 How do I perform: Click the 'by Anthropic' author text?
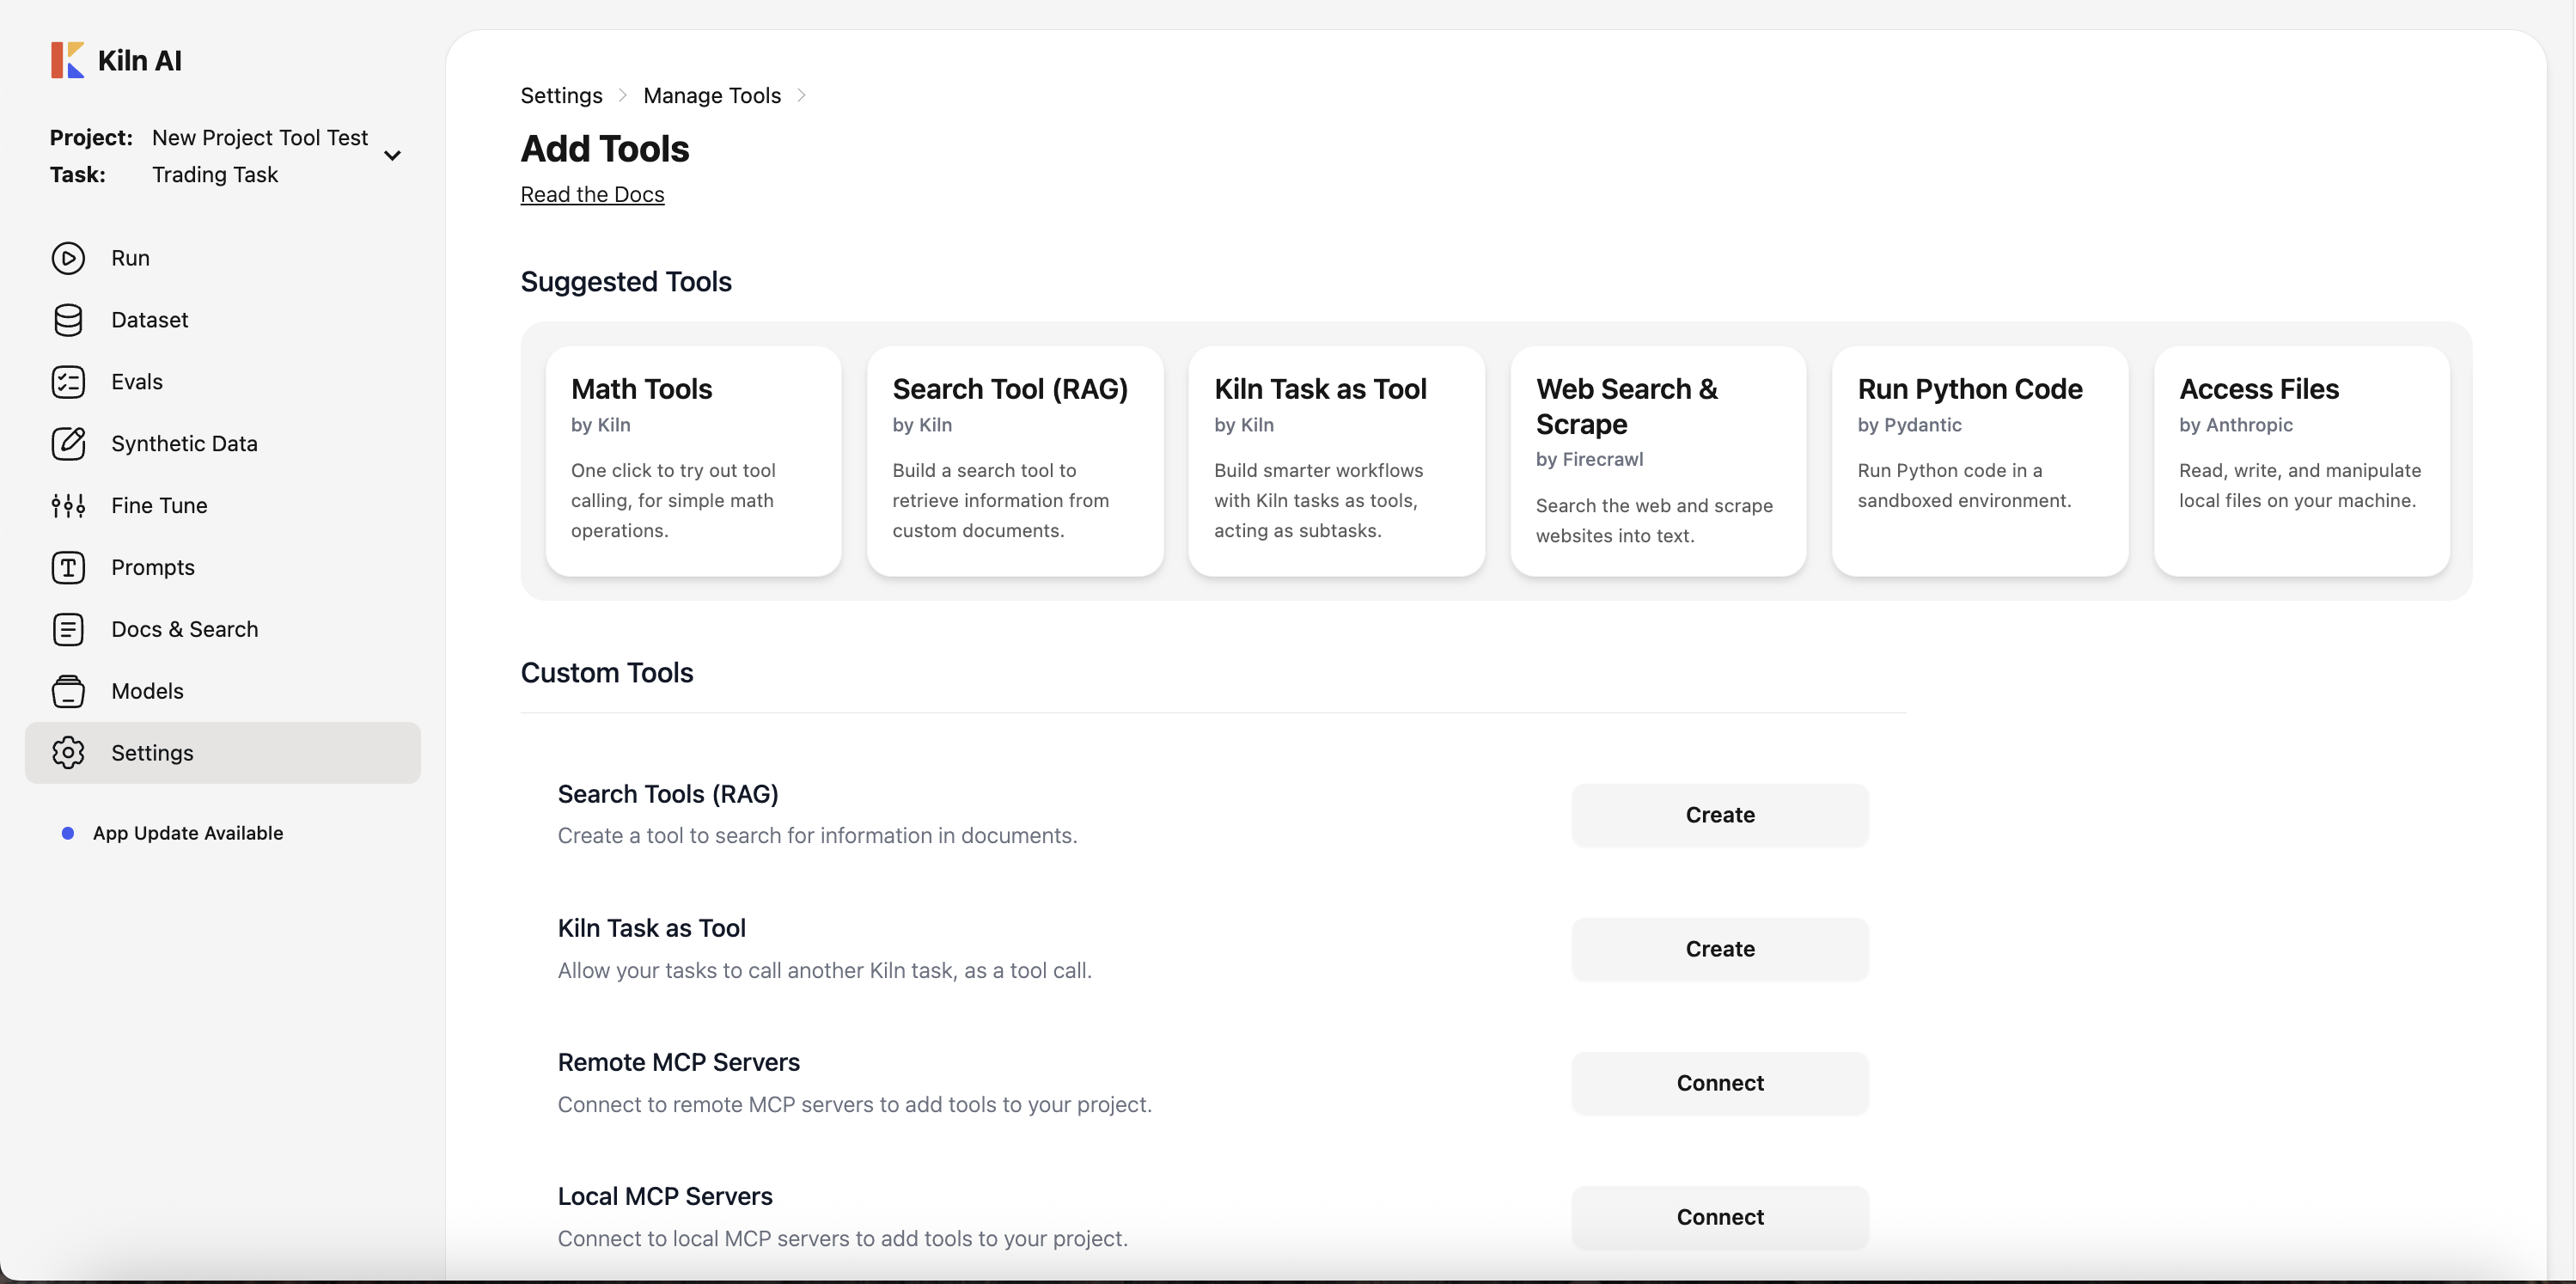[2236, 425]
